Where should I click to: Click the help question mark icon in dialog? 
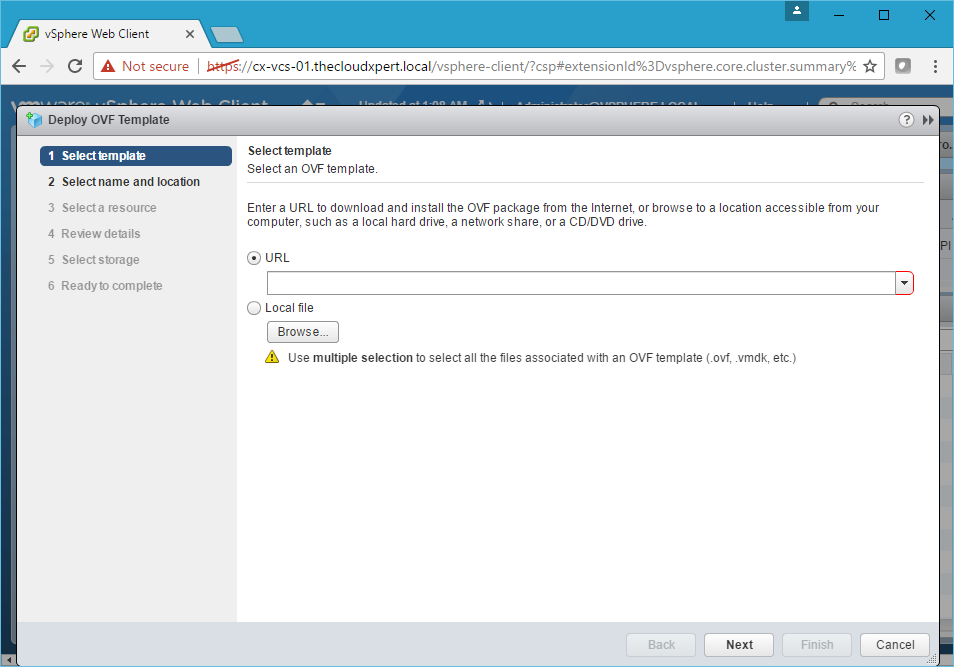coord(906,120)
